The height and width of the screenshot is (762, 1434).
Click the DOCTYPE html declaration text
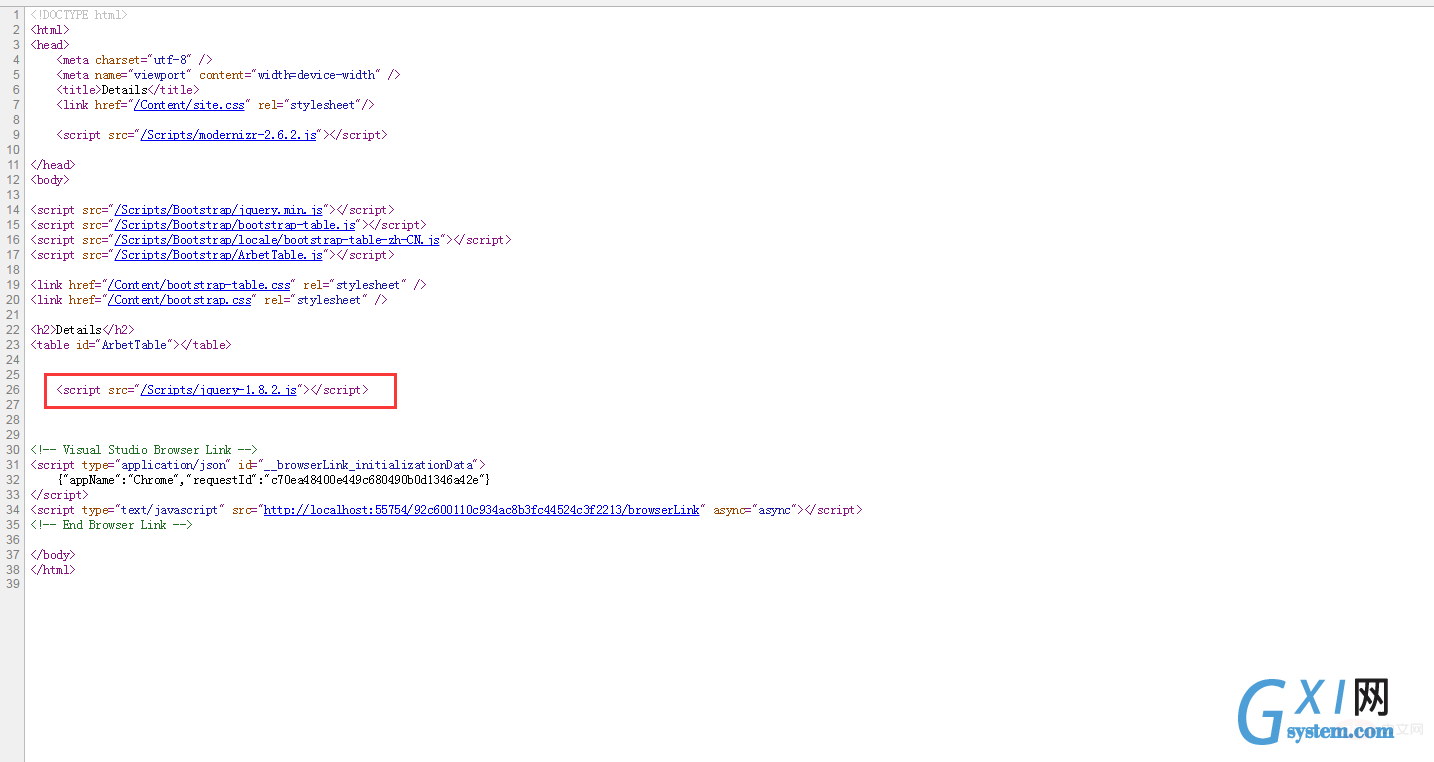point(79,15)
